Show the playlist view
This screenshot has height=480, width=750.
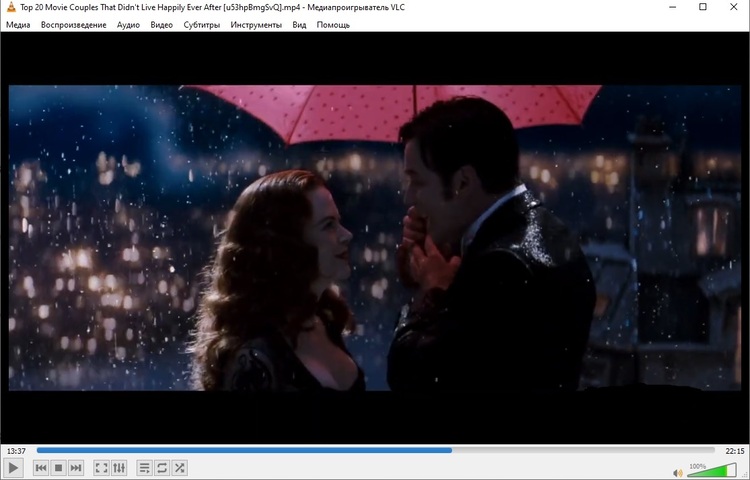pyautogui.click(x=144, y=468)
